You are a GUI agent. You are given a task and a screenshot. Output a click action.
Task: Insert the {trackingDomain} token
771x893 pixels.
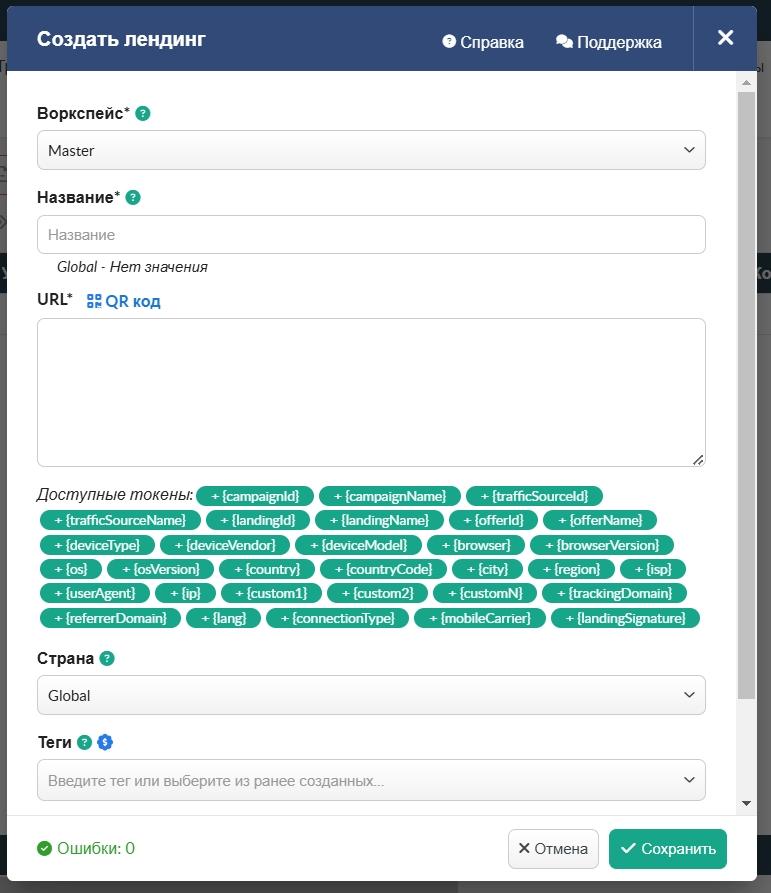[x=614, y=593]
